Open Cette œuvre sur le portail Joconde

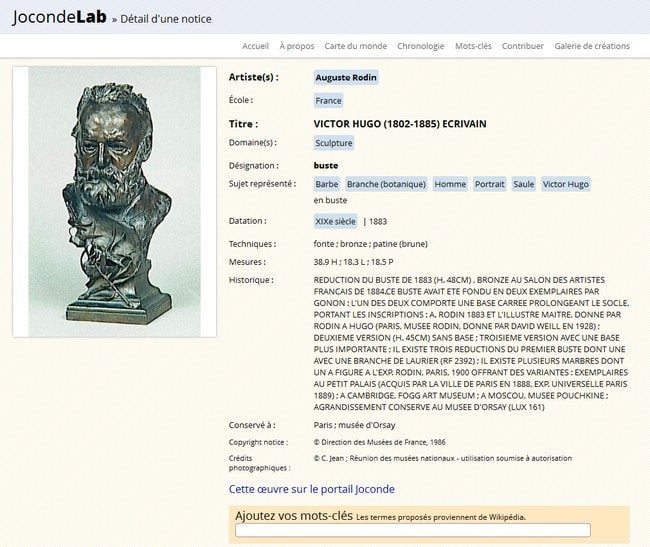tap(312, 489)
